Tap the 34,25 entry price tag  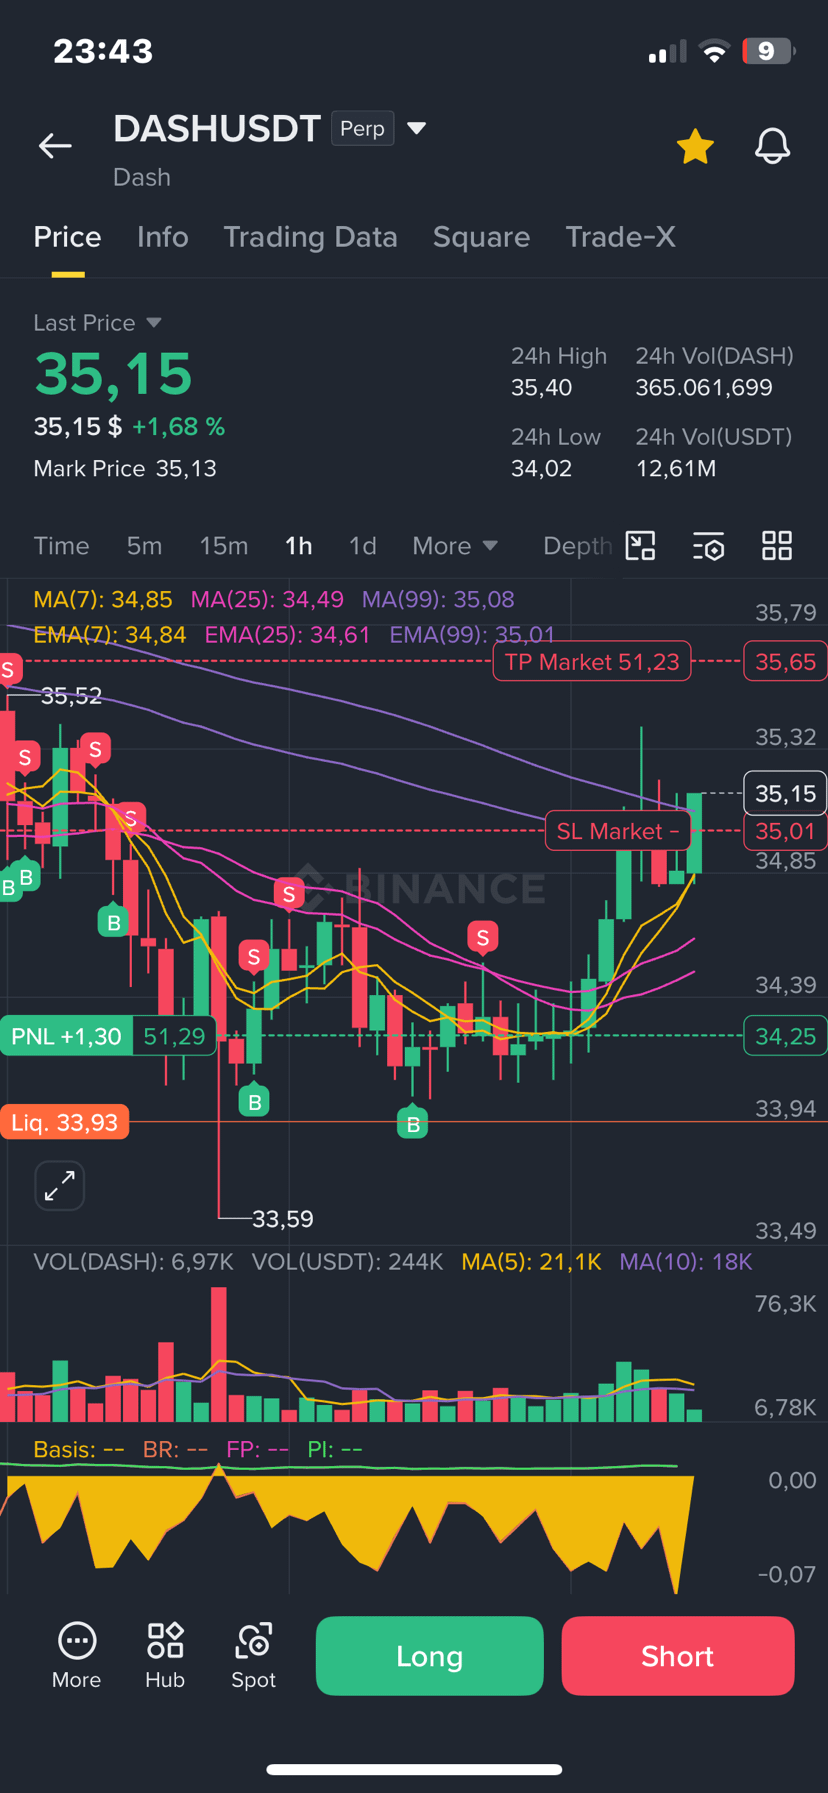point(785,1036)
